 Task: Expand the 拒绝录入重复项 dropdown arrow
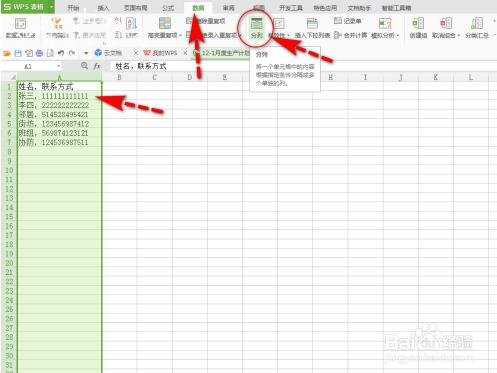241,35
